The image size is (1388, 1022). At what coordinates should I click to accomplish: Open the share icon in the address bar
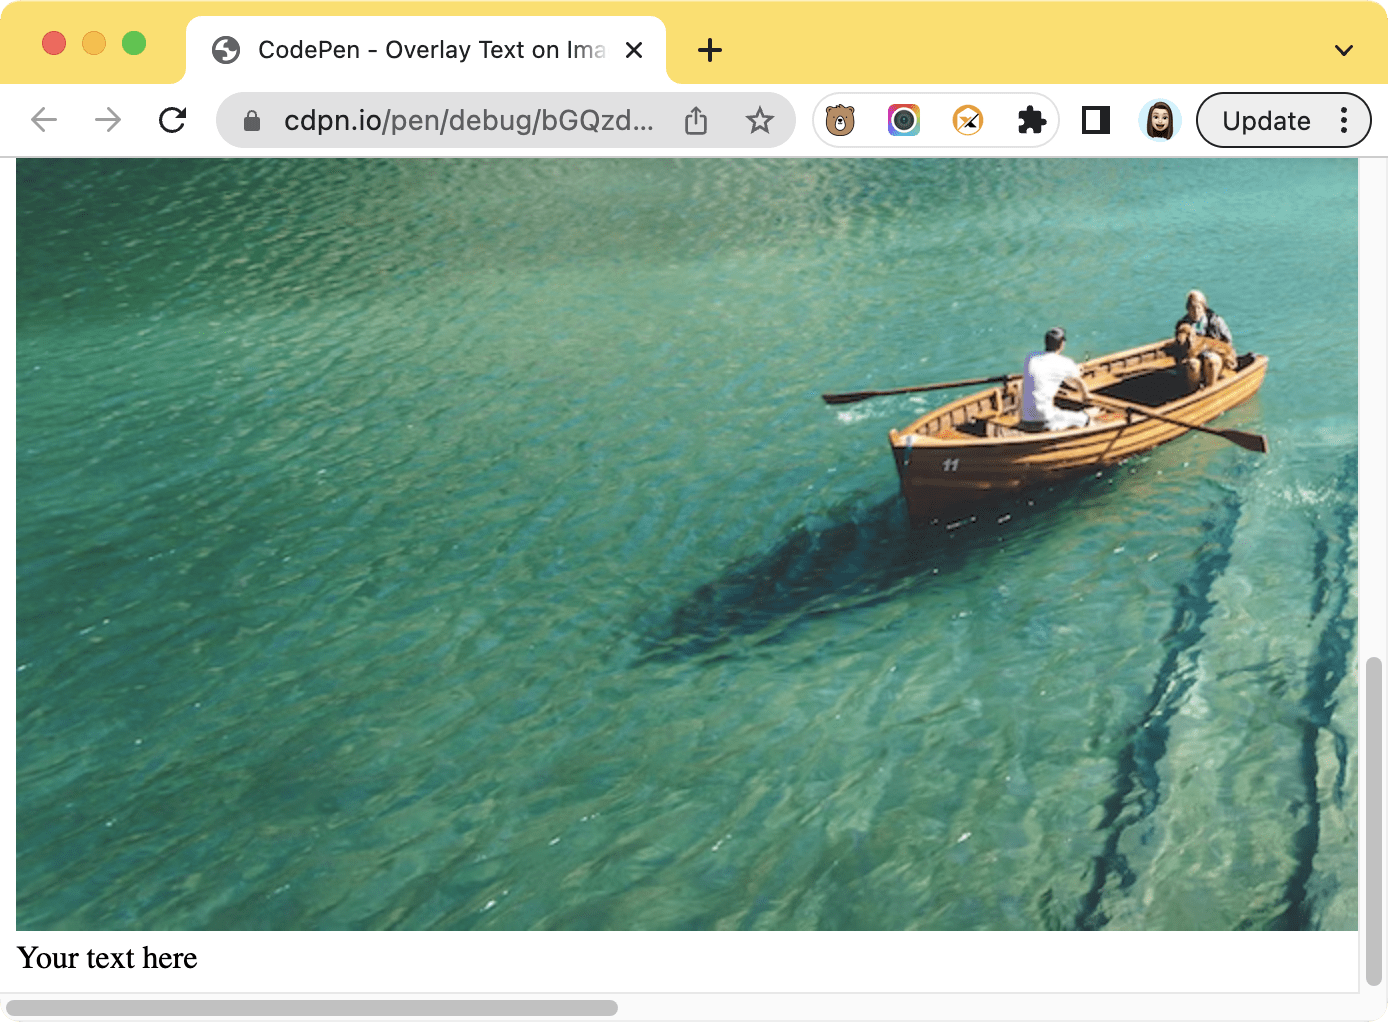pos(696,120)
